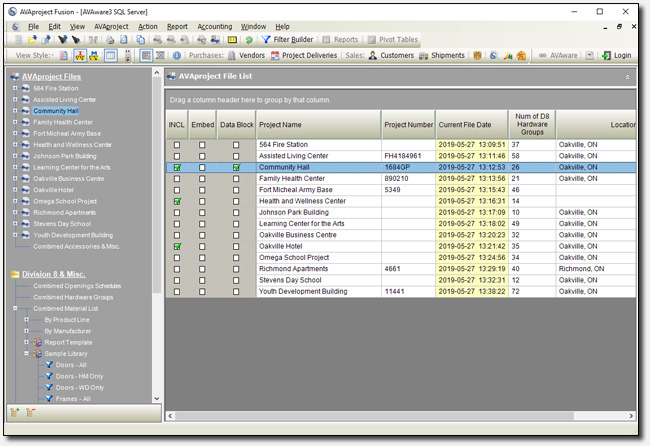Screen dimensions: 650x446
Task: Open the AVAproject menu
Action: coord(112,25)
